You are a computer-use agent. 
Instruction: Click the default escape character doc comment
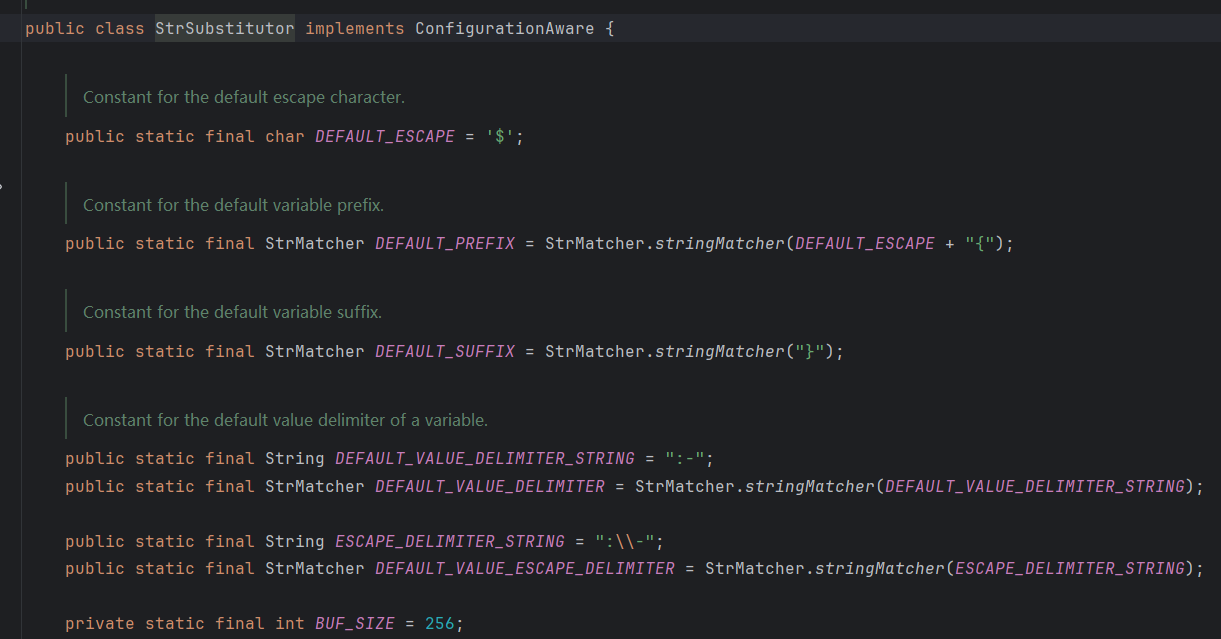[243, 98]
